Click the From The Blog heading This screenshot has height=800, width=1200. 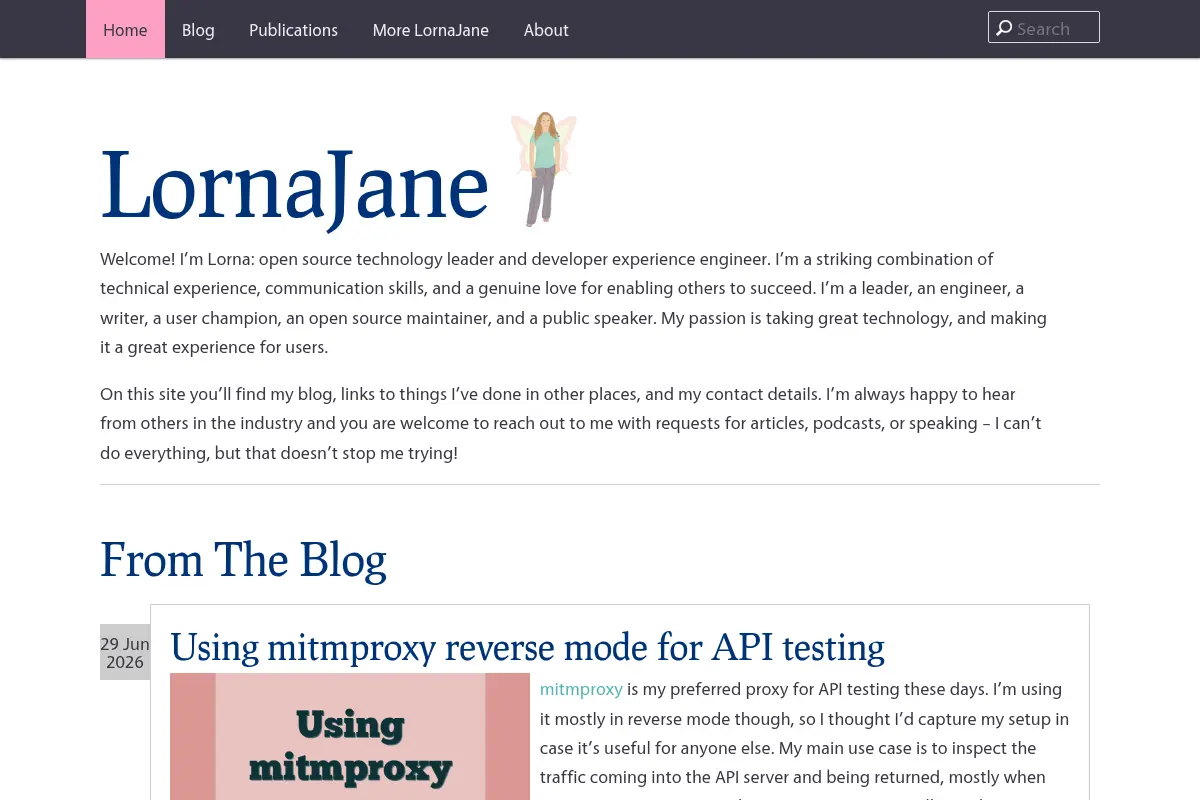point(243,560)
